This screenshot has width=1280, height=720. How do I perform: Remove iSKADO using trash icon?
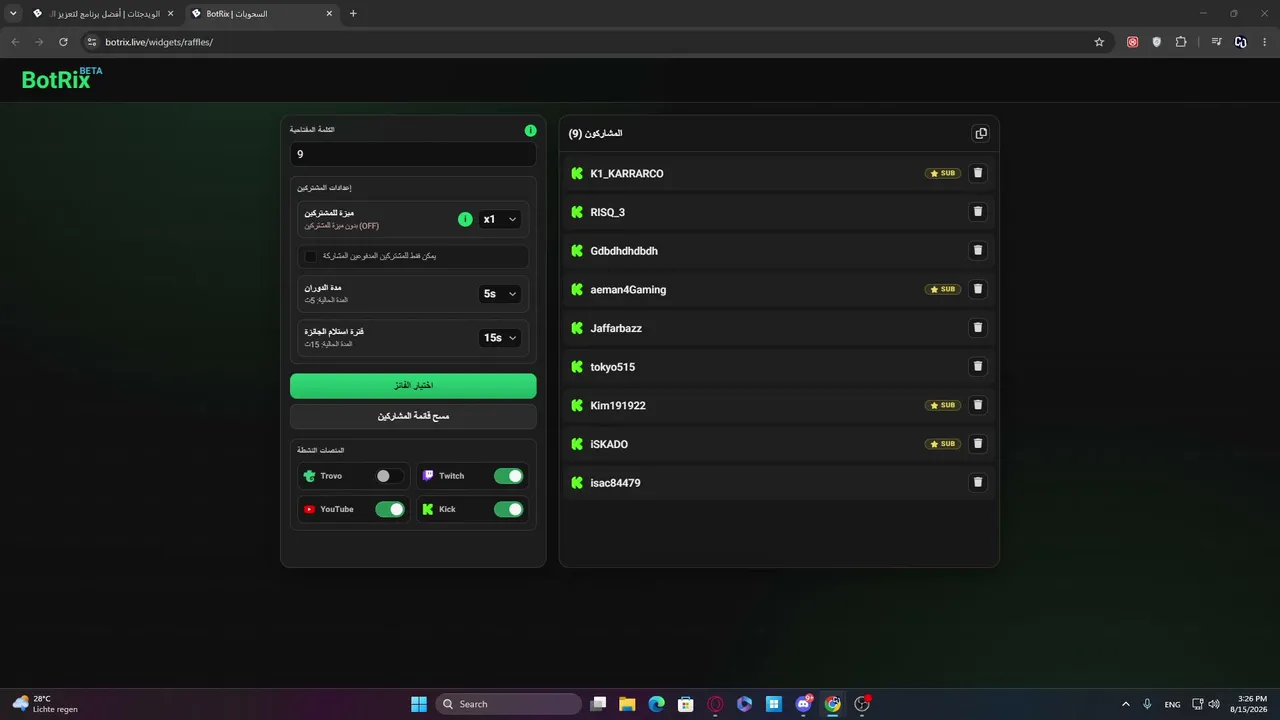click(978, 444)
